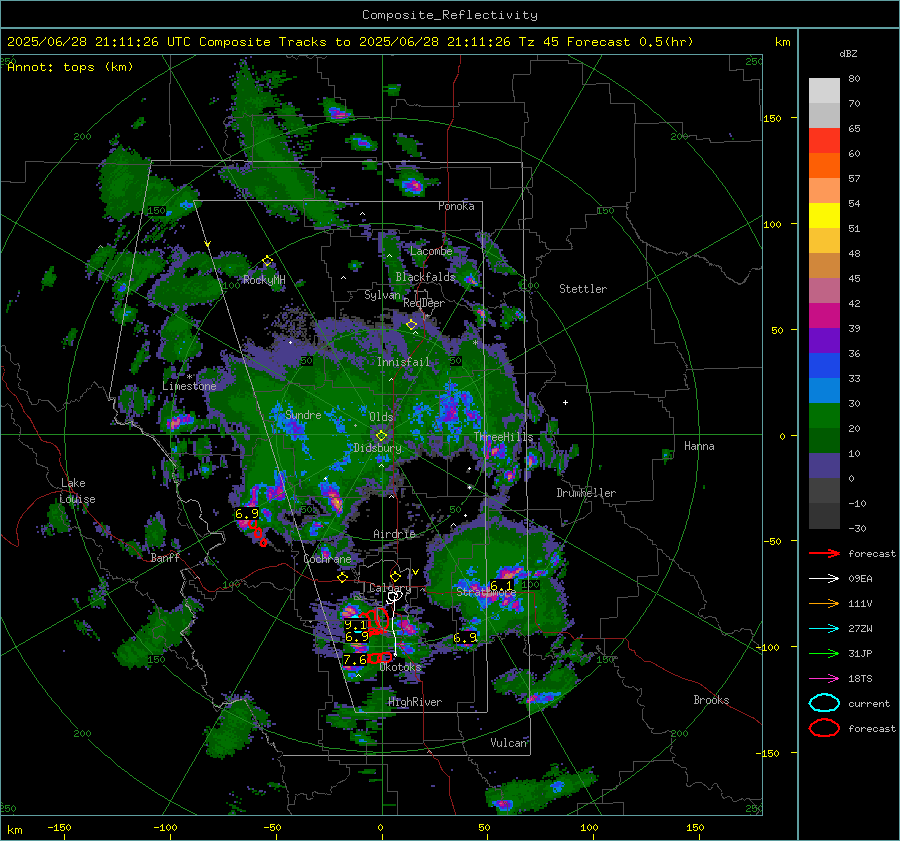Image resolution: width=900 pixels, height=841 pixels.
Task: Click the 'Annot: tops (km)' annotation text
Action: click(70, 67)
